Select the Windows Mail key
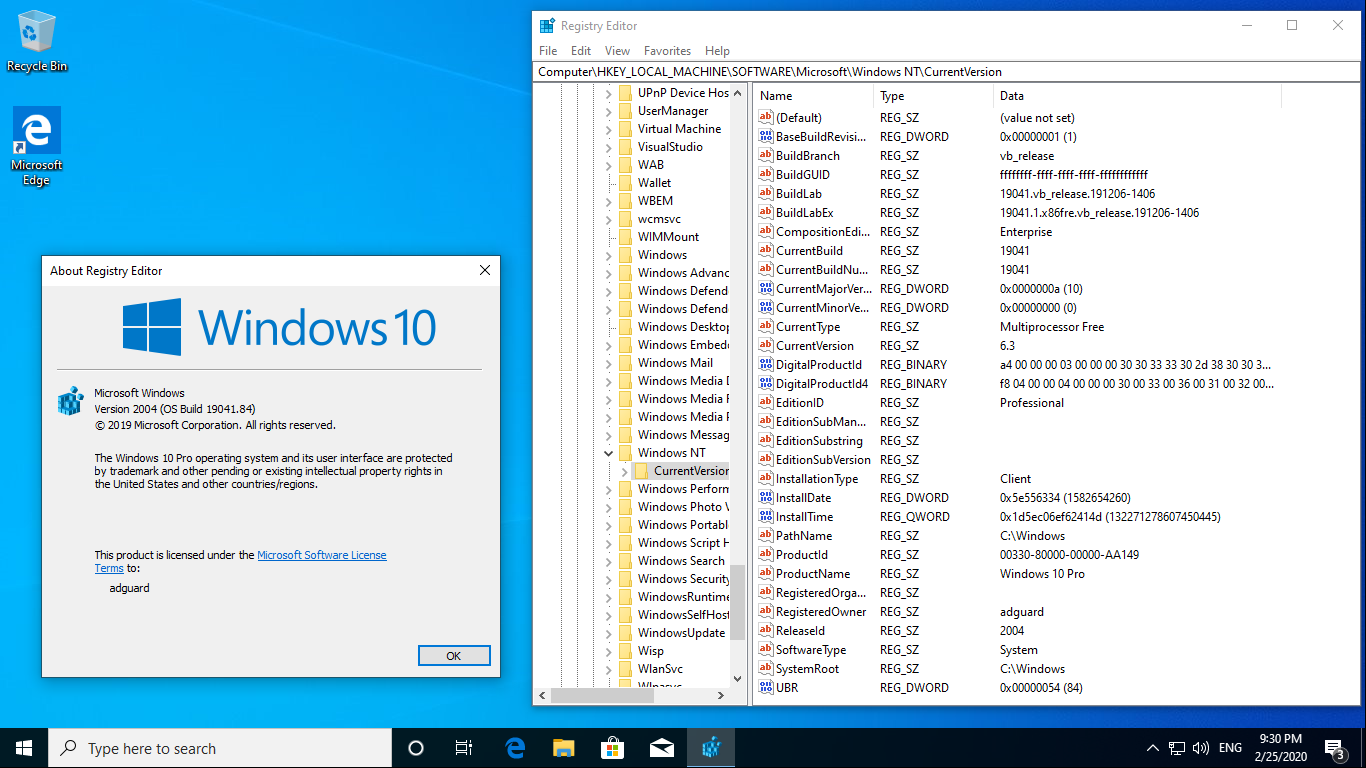The height and width of the screenshot is (768, 1366). point(675,363)
